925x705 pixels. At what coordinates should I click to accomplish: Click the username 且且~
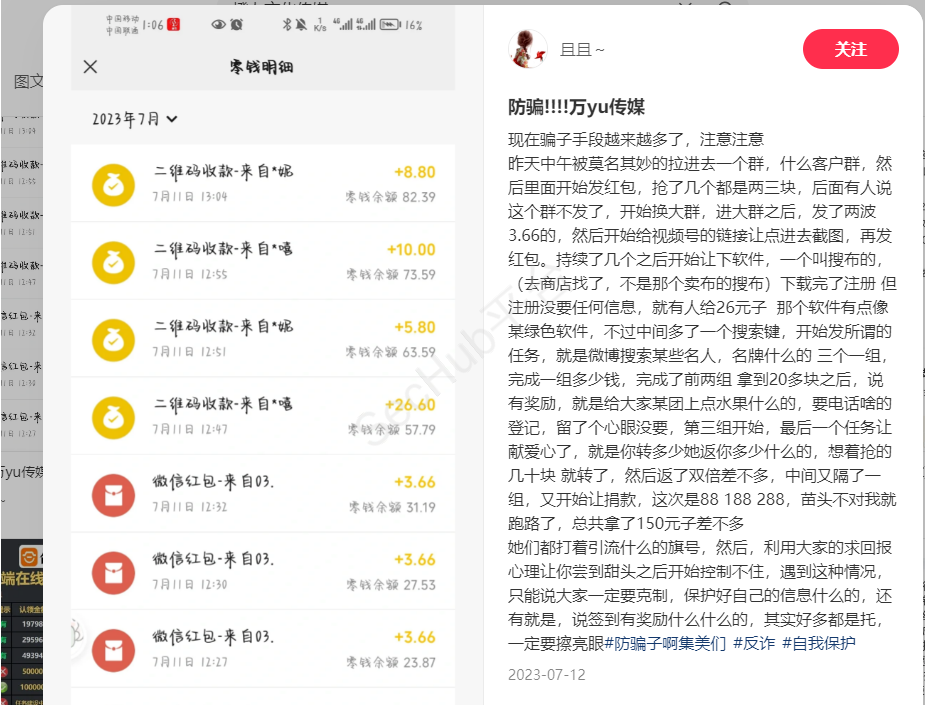[x=582, y=50]
